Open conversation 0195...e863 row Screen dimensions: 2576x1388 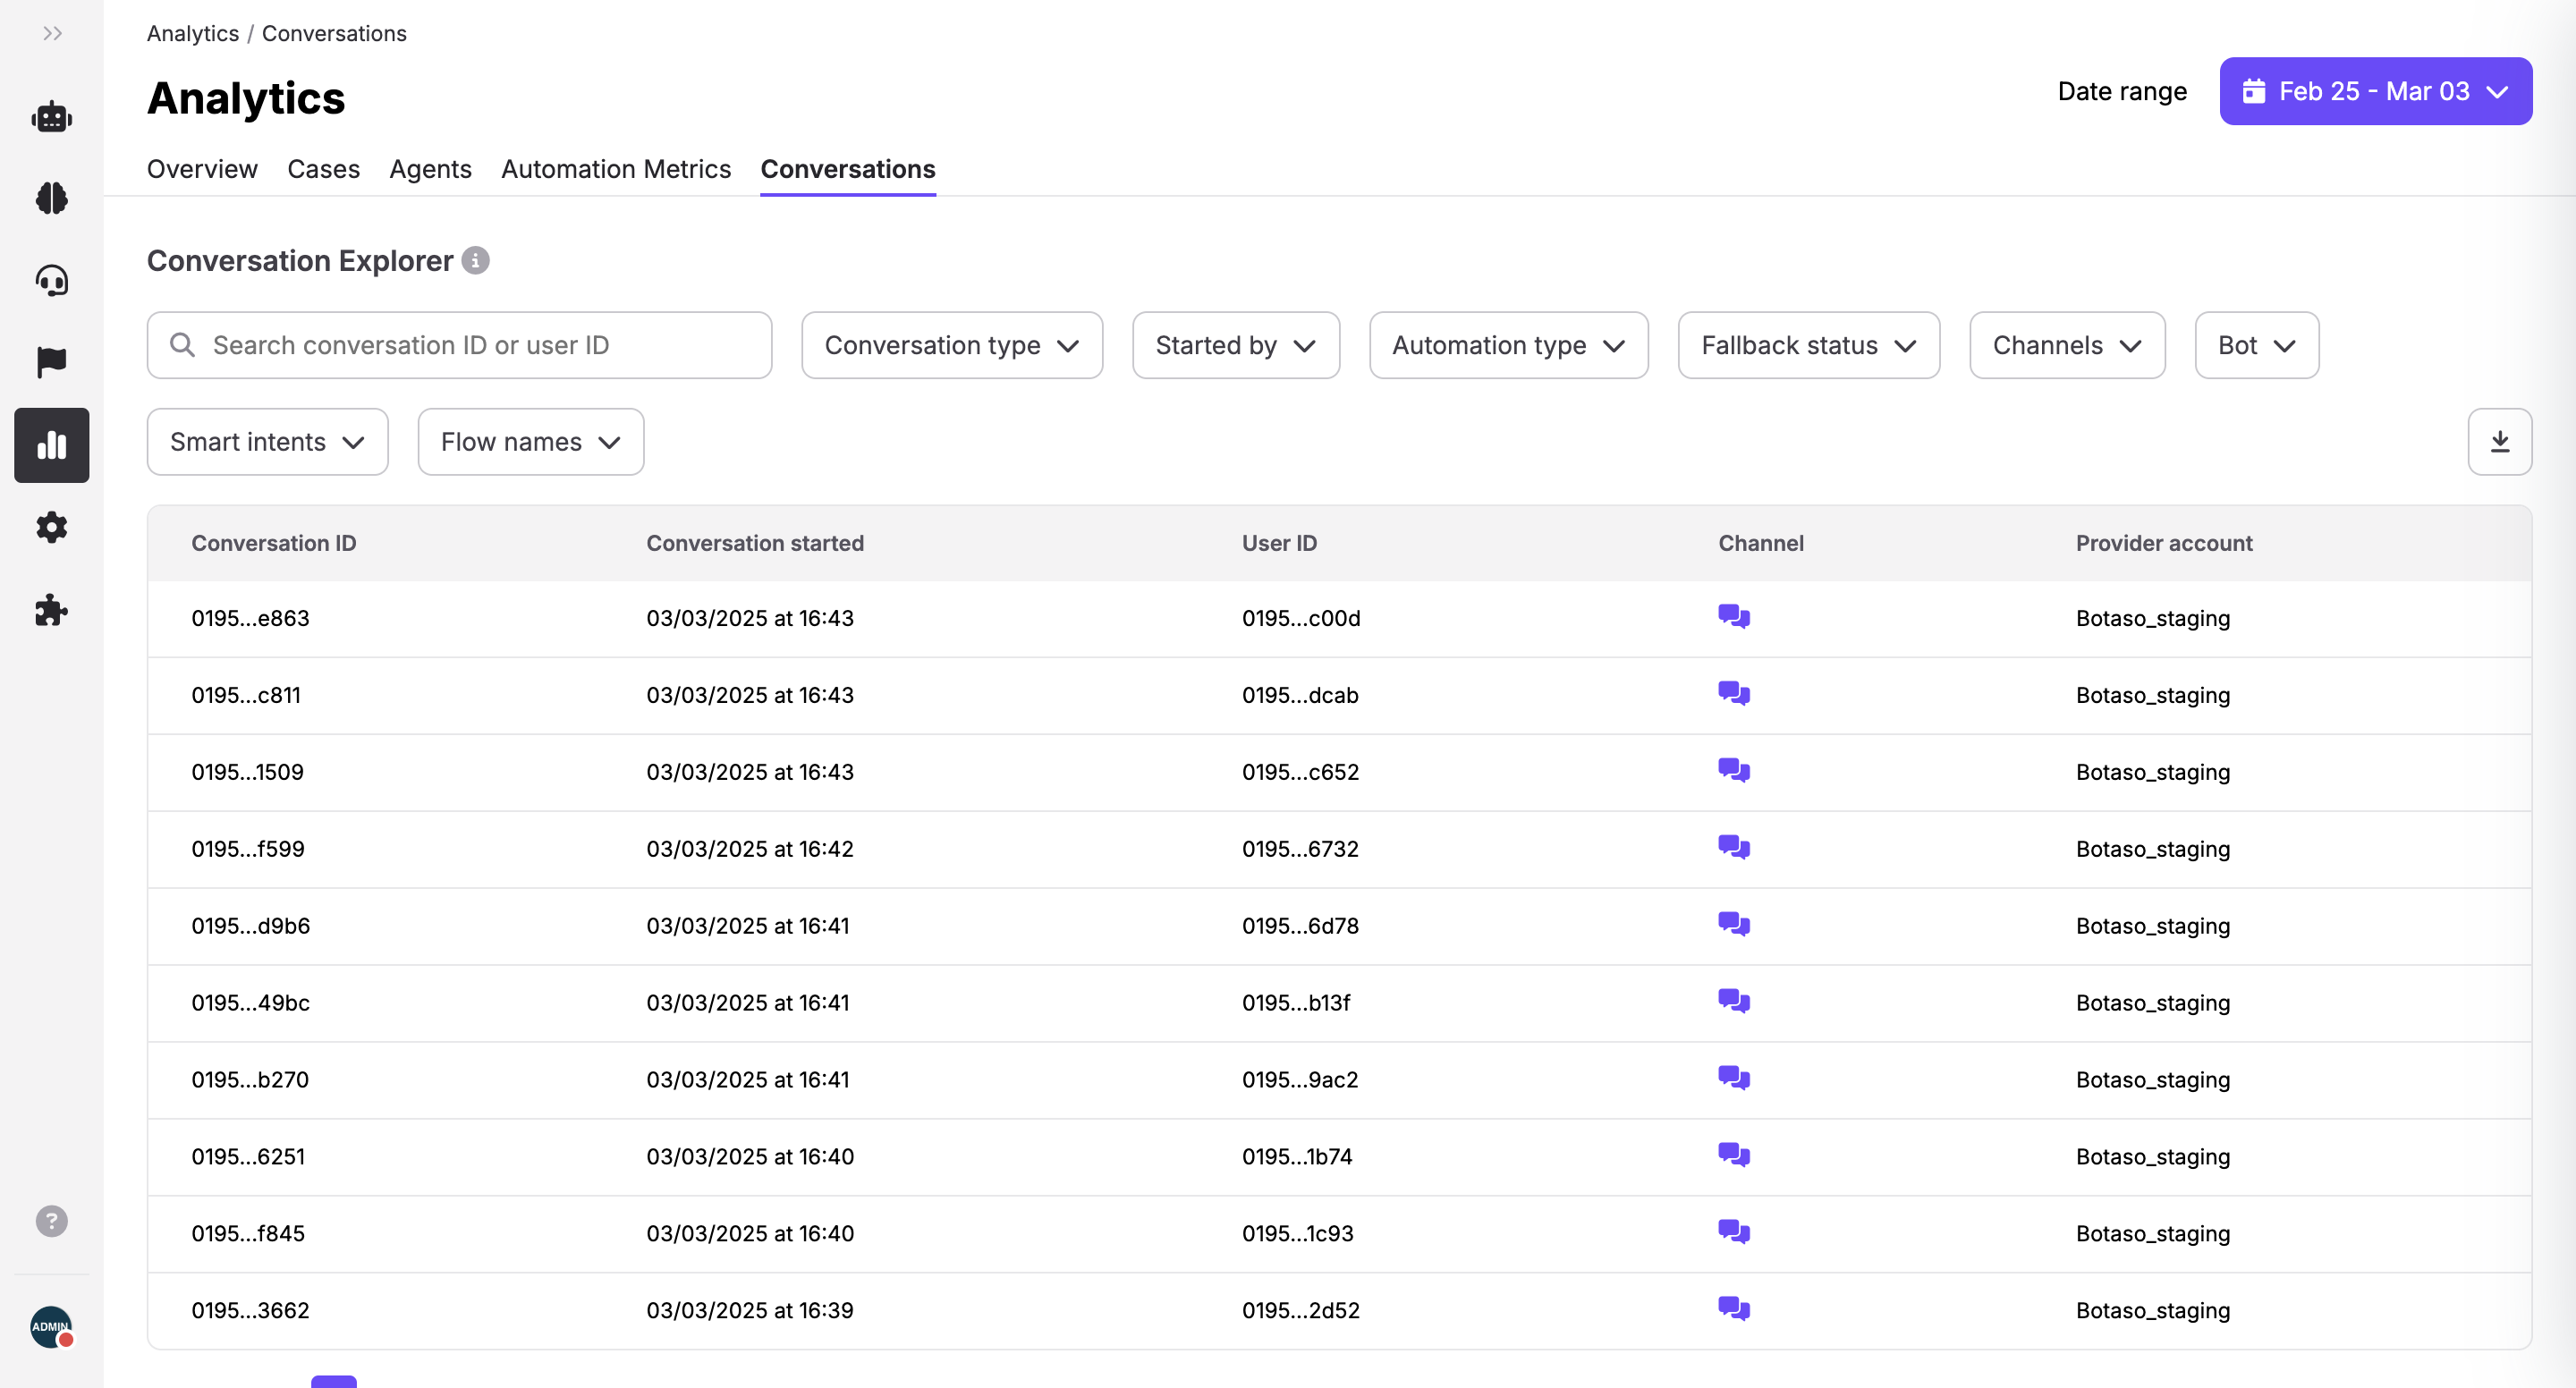click(x=250, y=618)
